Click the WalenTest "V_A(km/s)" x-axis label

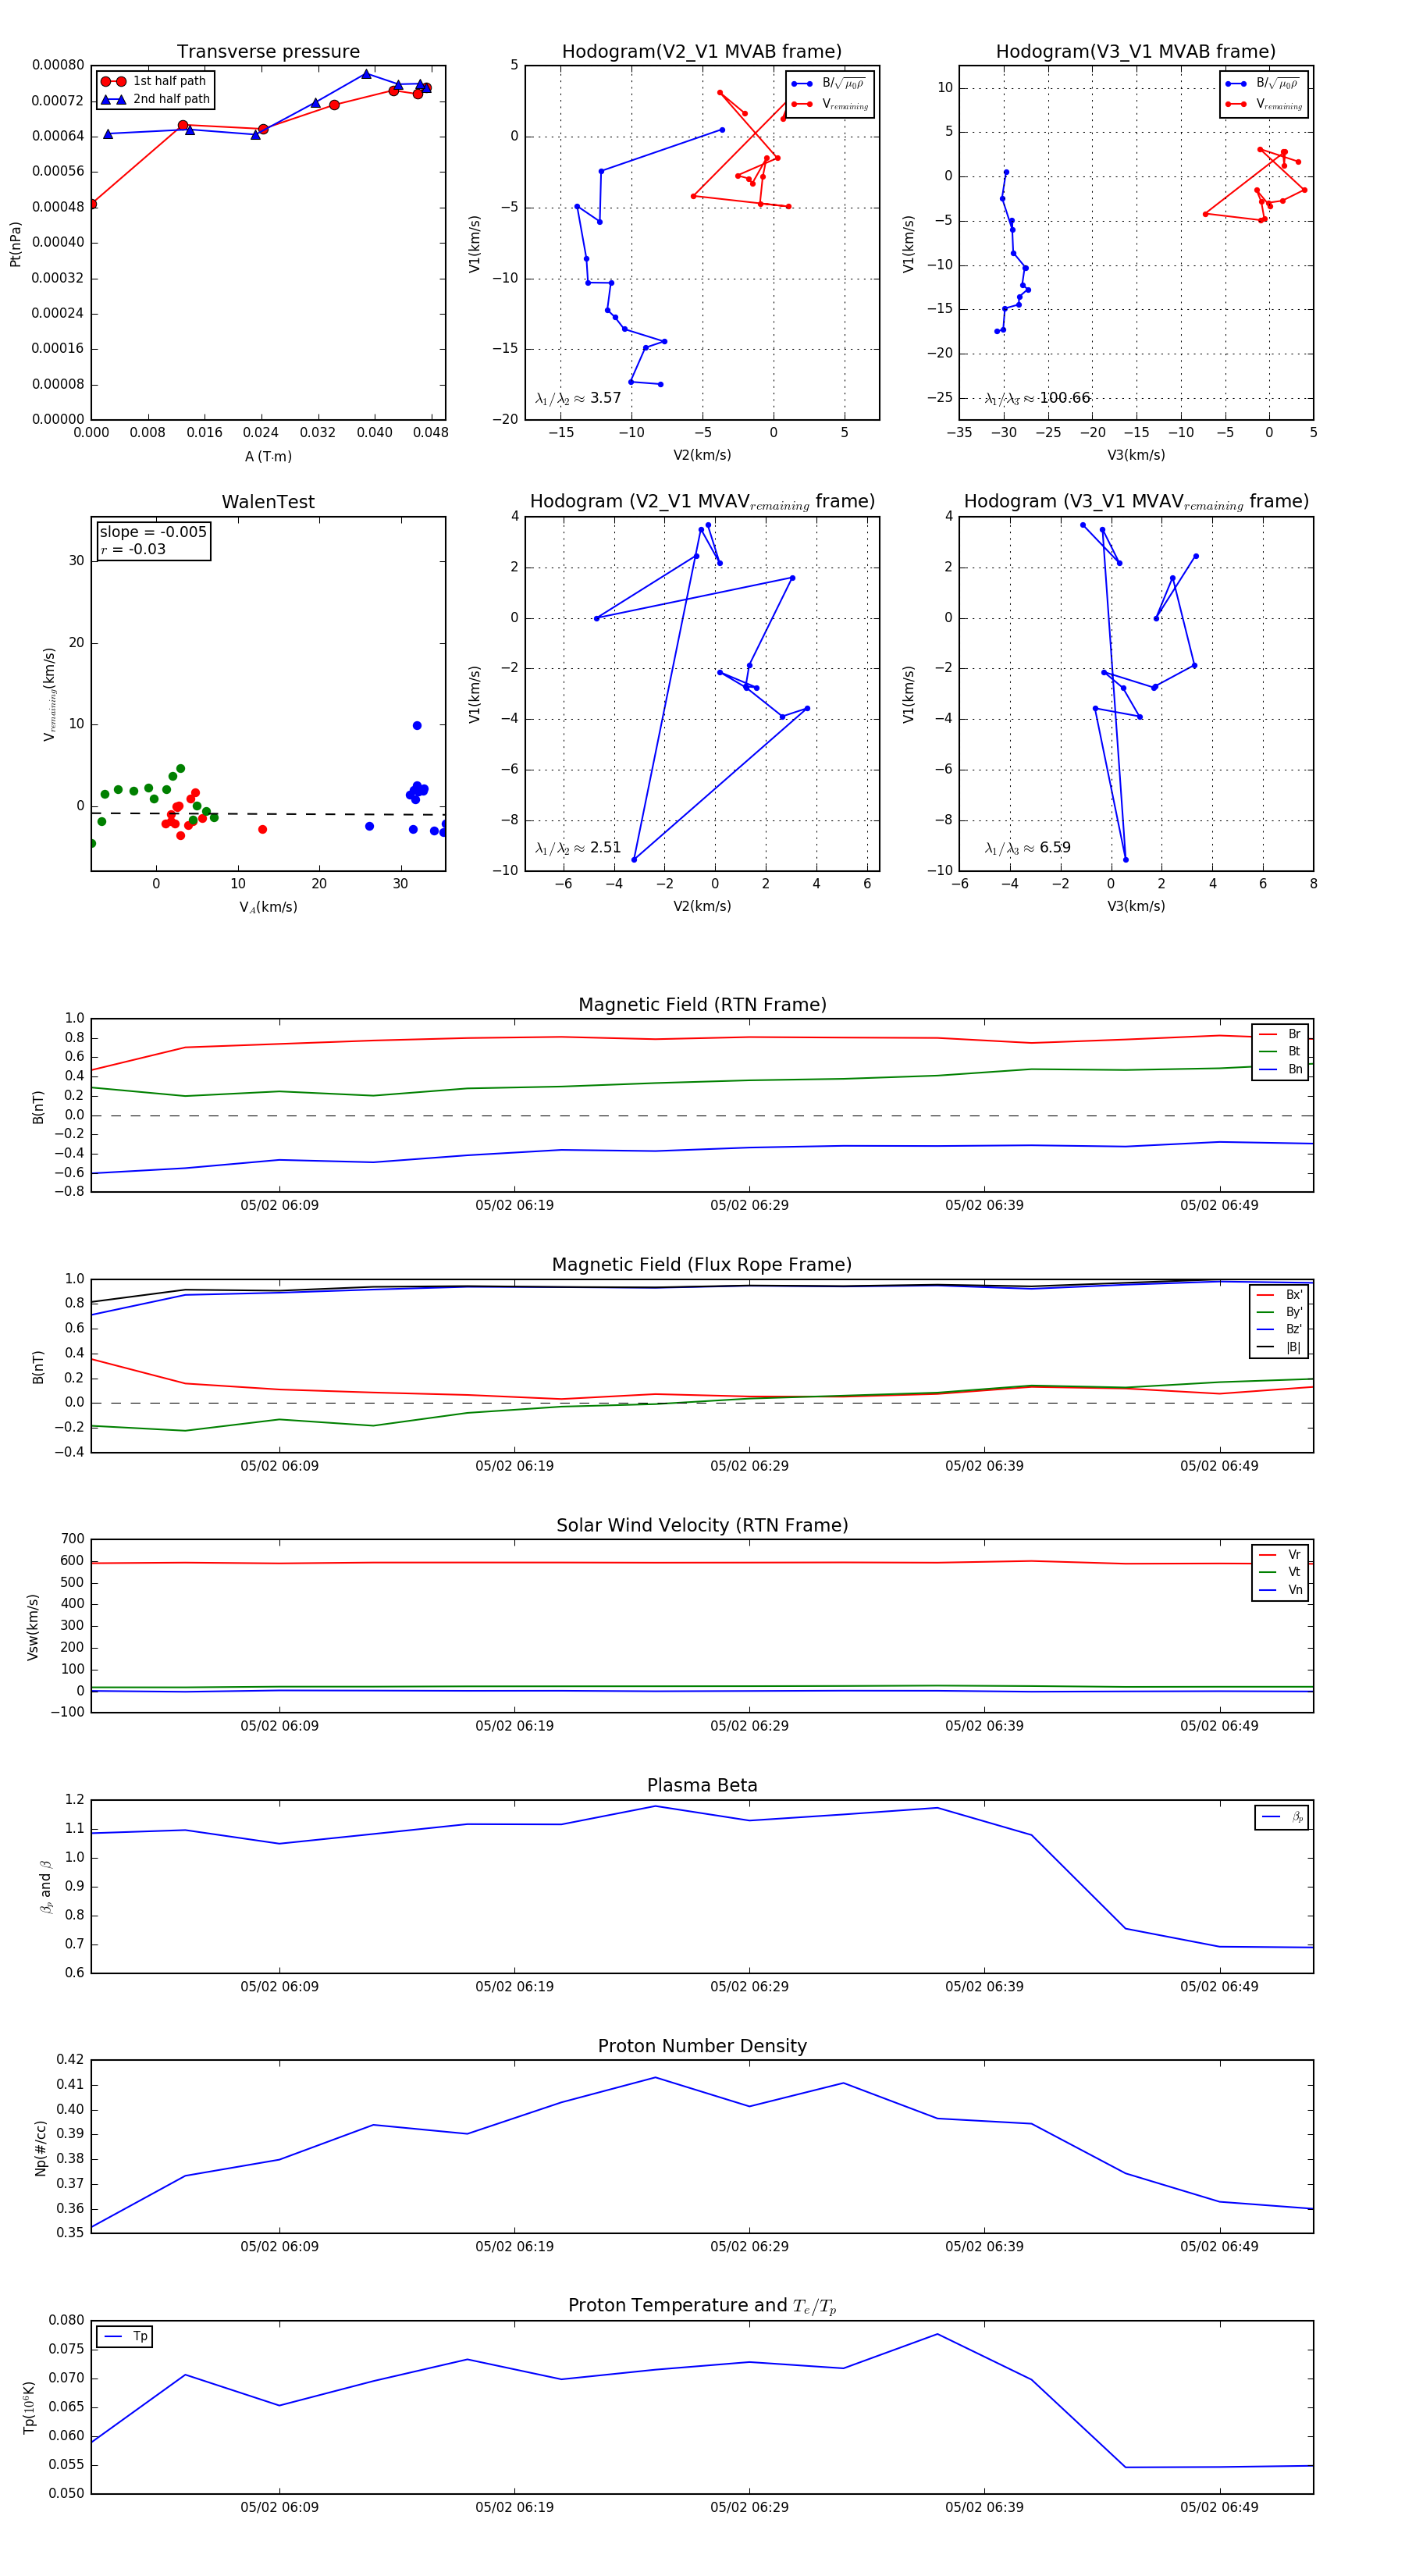[x=268, y=907]
